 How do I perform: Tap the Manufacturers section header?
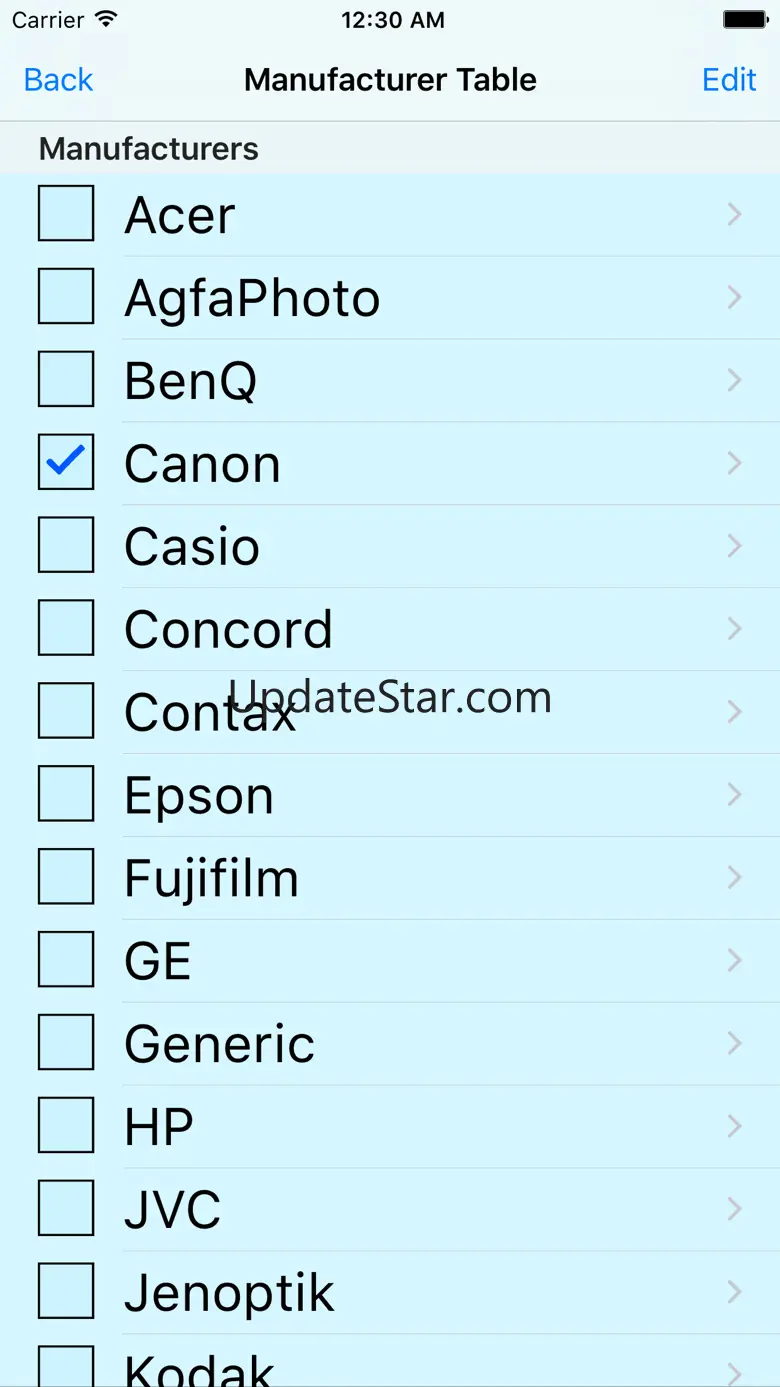click(x=149, y=149)
